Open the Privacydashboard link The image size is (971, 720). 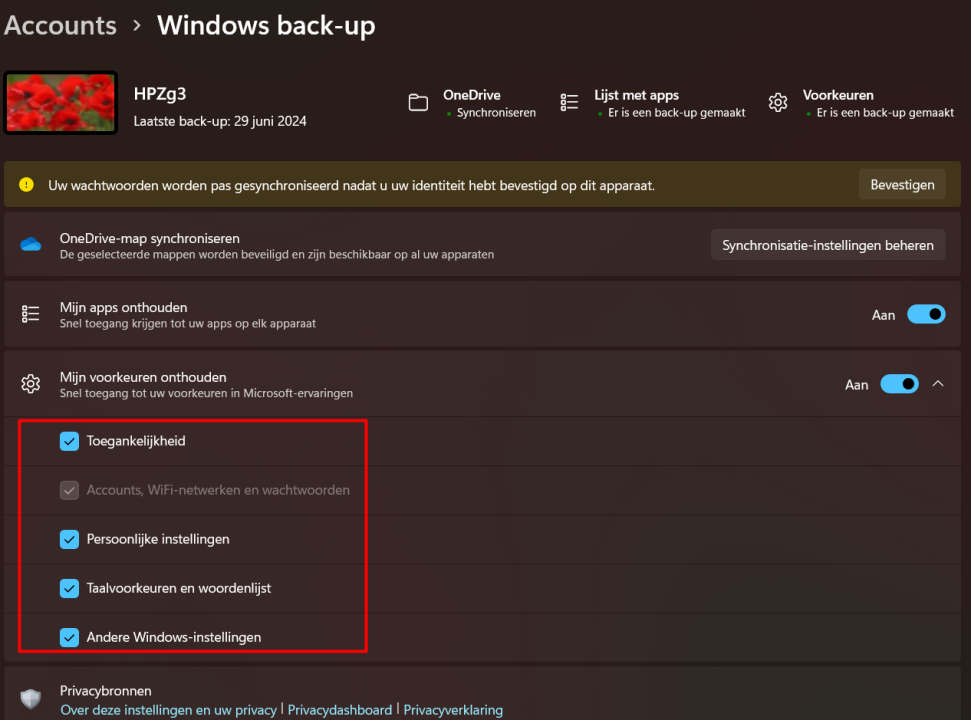click(339, 709)
